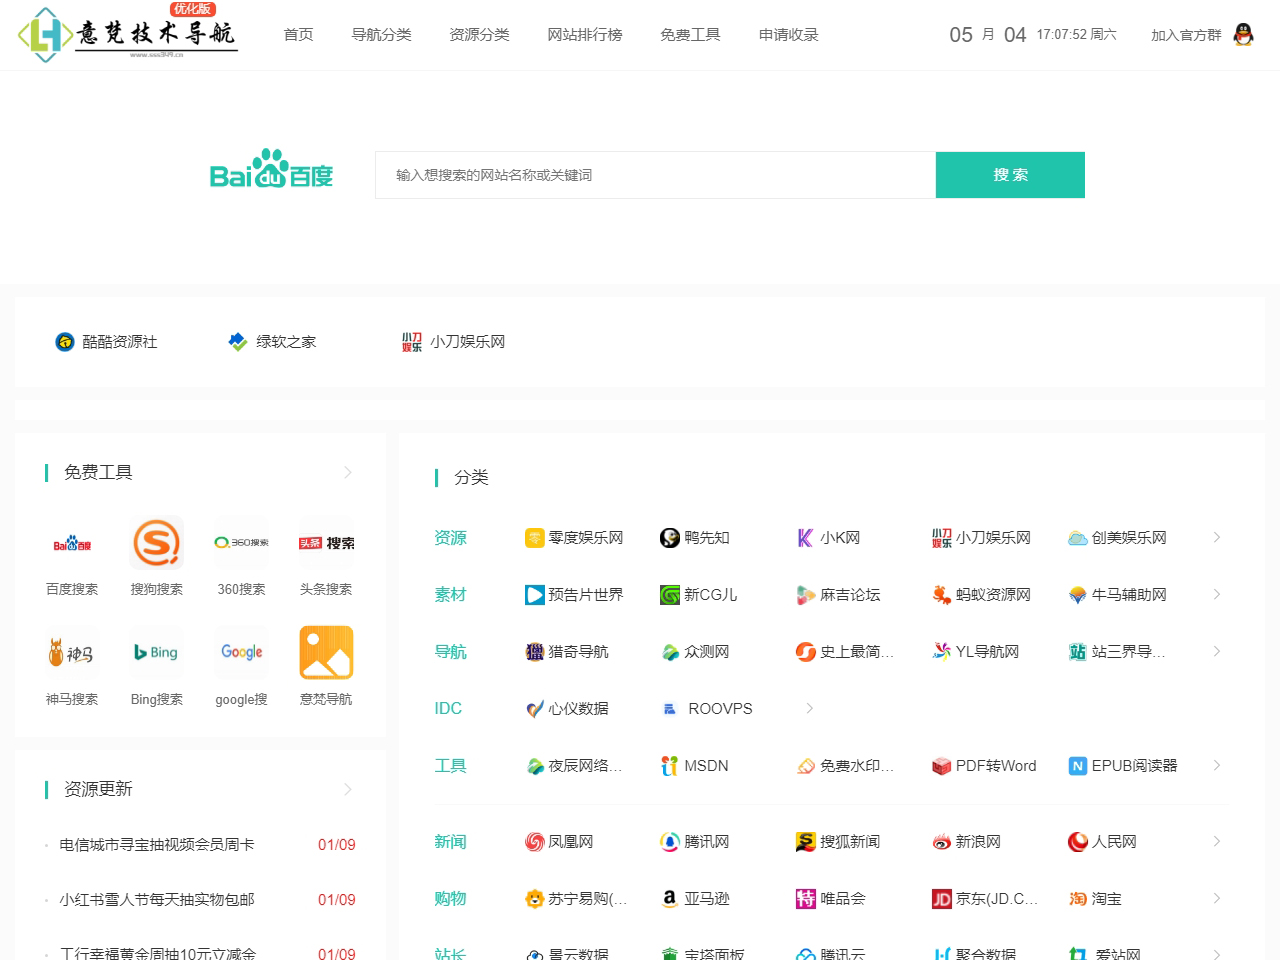
Task: Click the 头条搜索 icon
Action: click(x=325, y=543)
